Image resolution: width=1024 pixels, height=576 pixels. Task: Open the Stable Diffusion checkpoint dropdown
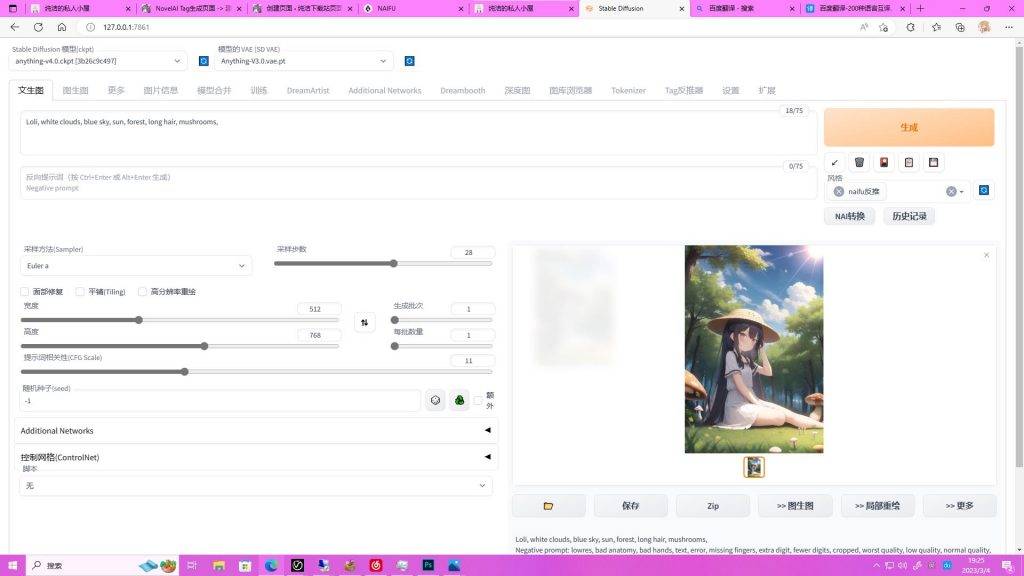(98, 61)
